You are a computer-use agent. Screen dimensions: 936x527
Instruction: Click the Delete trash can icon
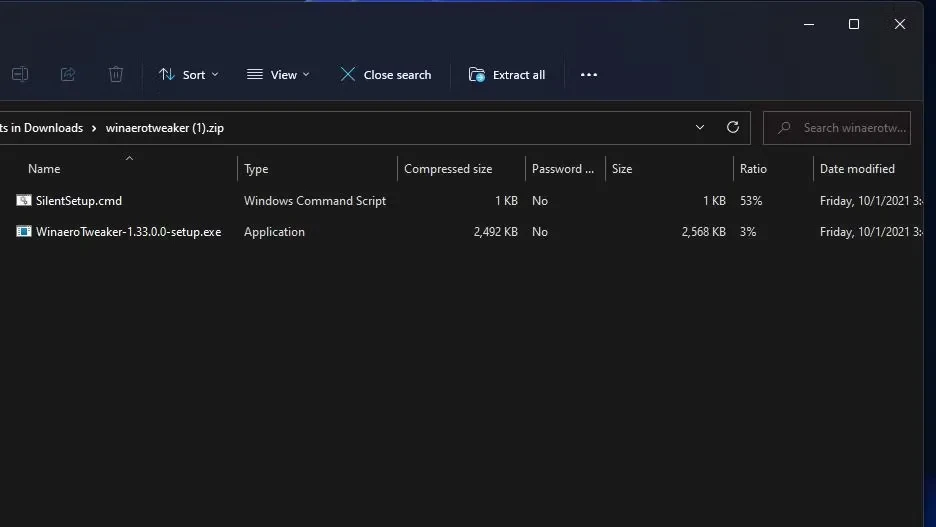(x=116, y=74)
